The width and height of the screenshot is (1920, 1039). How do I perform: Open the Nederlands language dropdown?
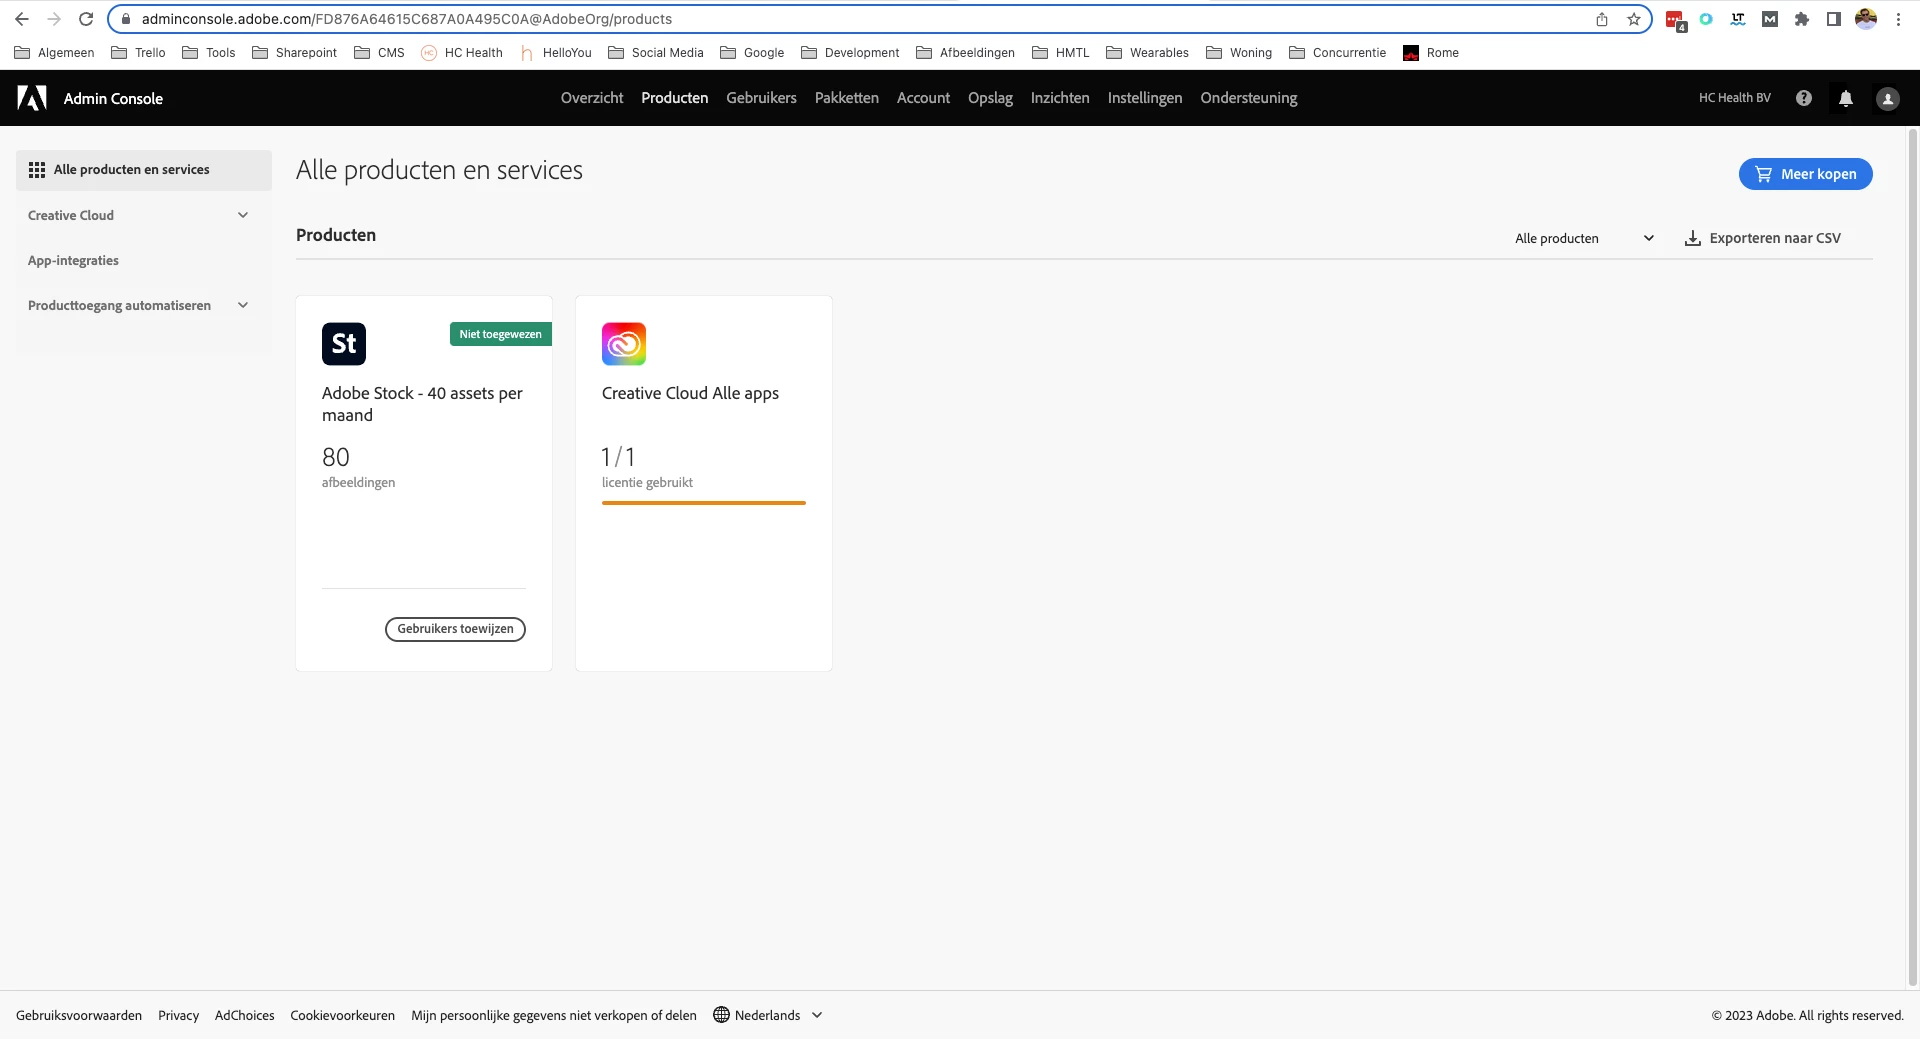(x=768, y=1015)
